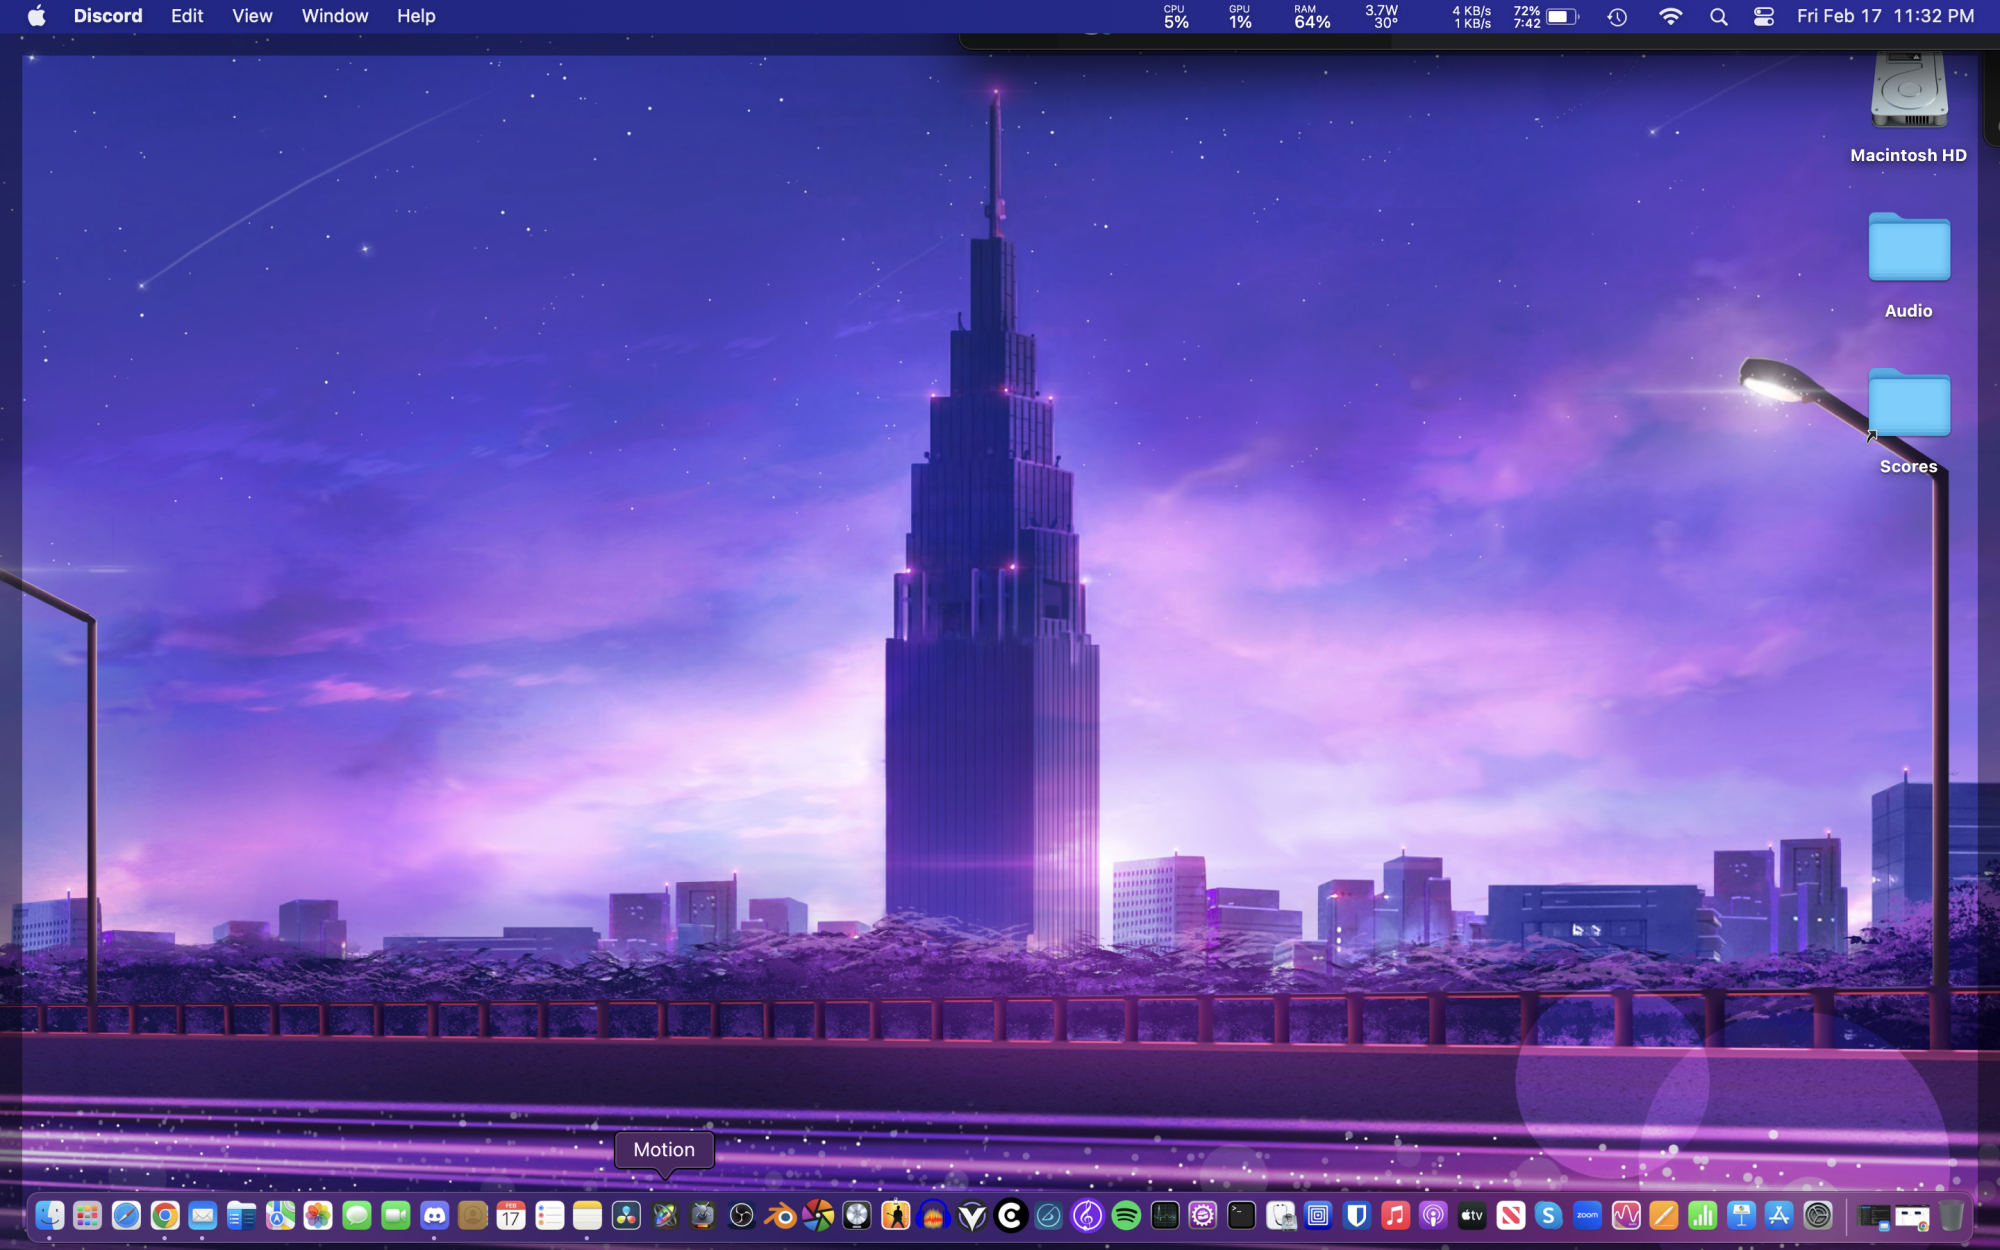Click the Wi-Fi status icon
The height and width of the screenshot is (1250, 2000).
coord(1670,16)
